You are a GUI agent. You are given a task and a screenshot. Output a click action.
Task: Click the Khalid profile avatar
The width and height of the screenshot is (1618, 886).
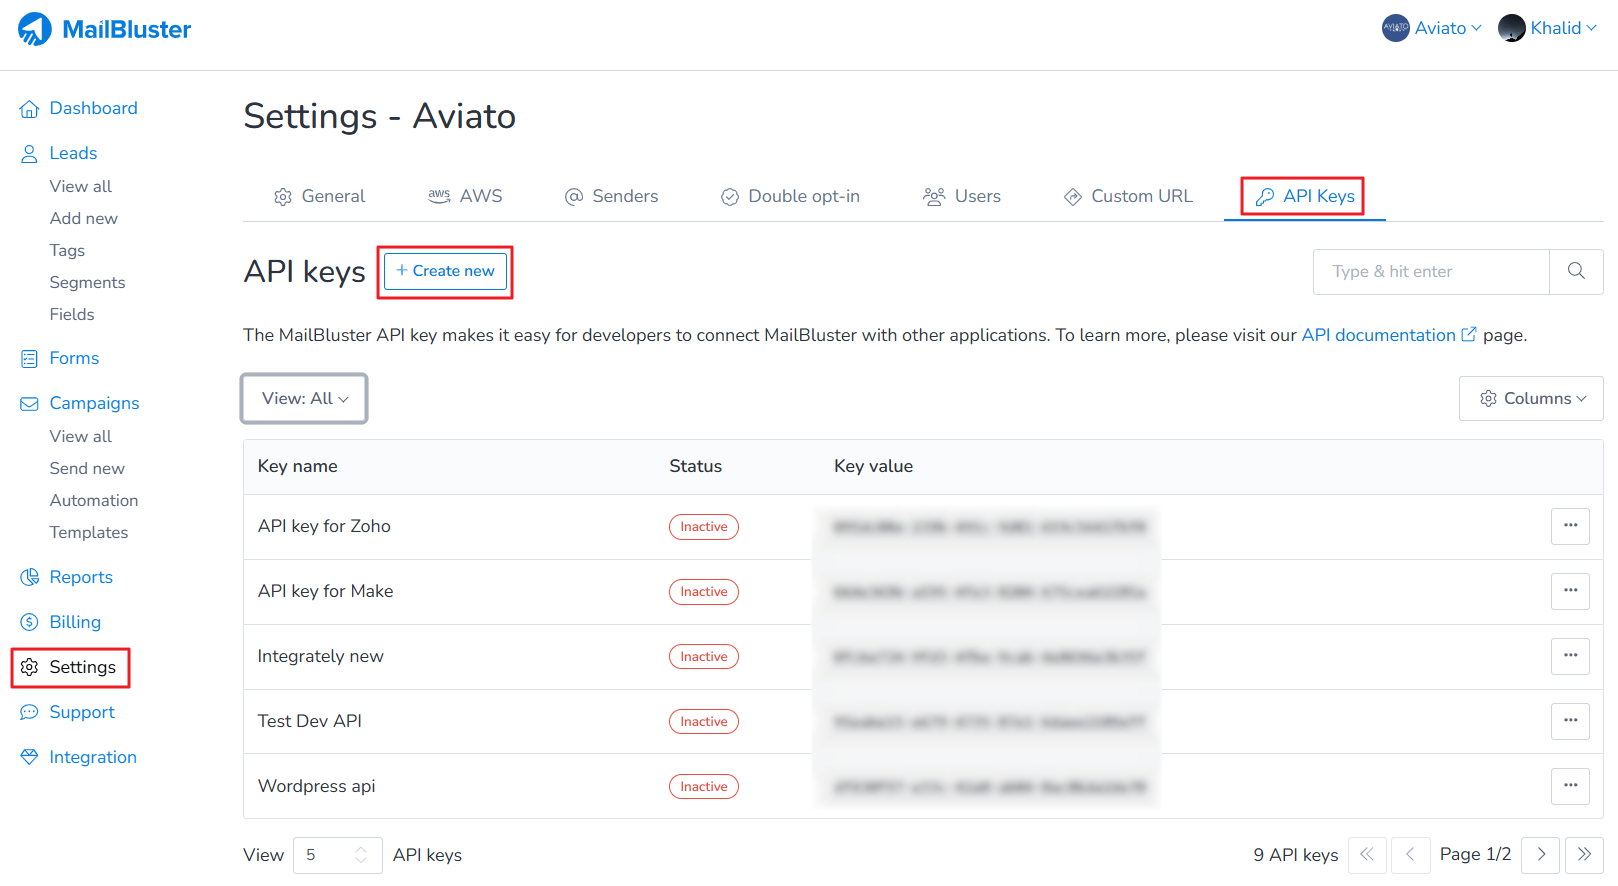pos(1511,28)
